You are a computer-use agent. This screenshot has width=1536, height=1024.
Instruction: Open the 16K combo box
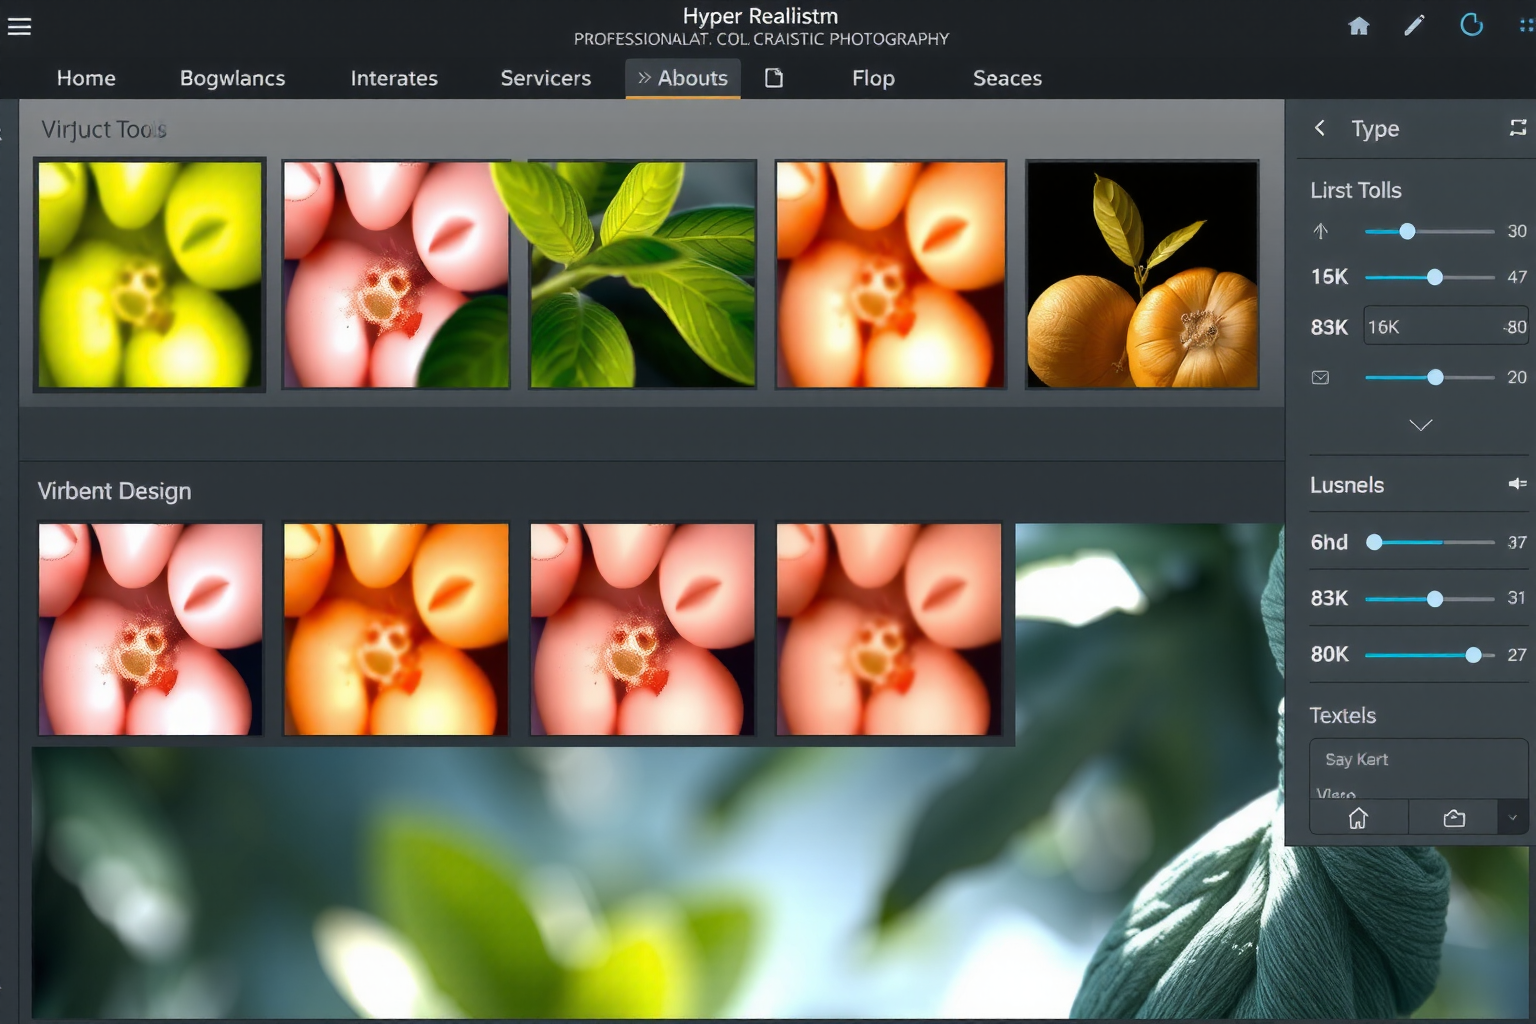point(1445,327)
